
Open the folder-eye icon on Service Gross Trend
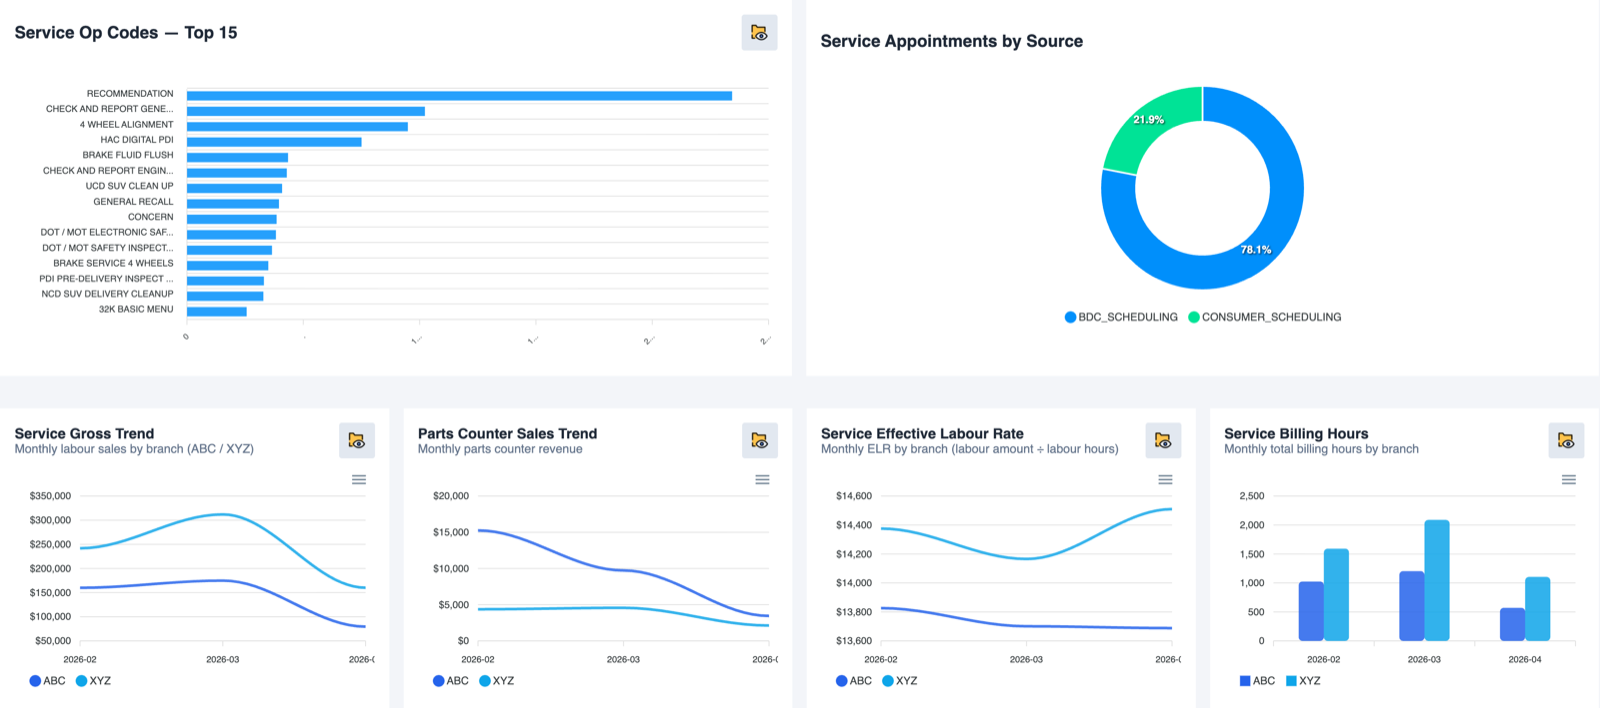pos(356,440)
